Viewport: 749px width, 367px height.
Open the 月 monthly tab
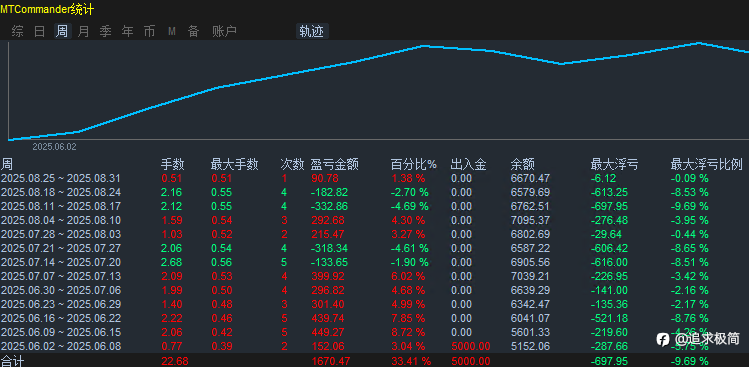coord(84,32)
